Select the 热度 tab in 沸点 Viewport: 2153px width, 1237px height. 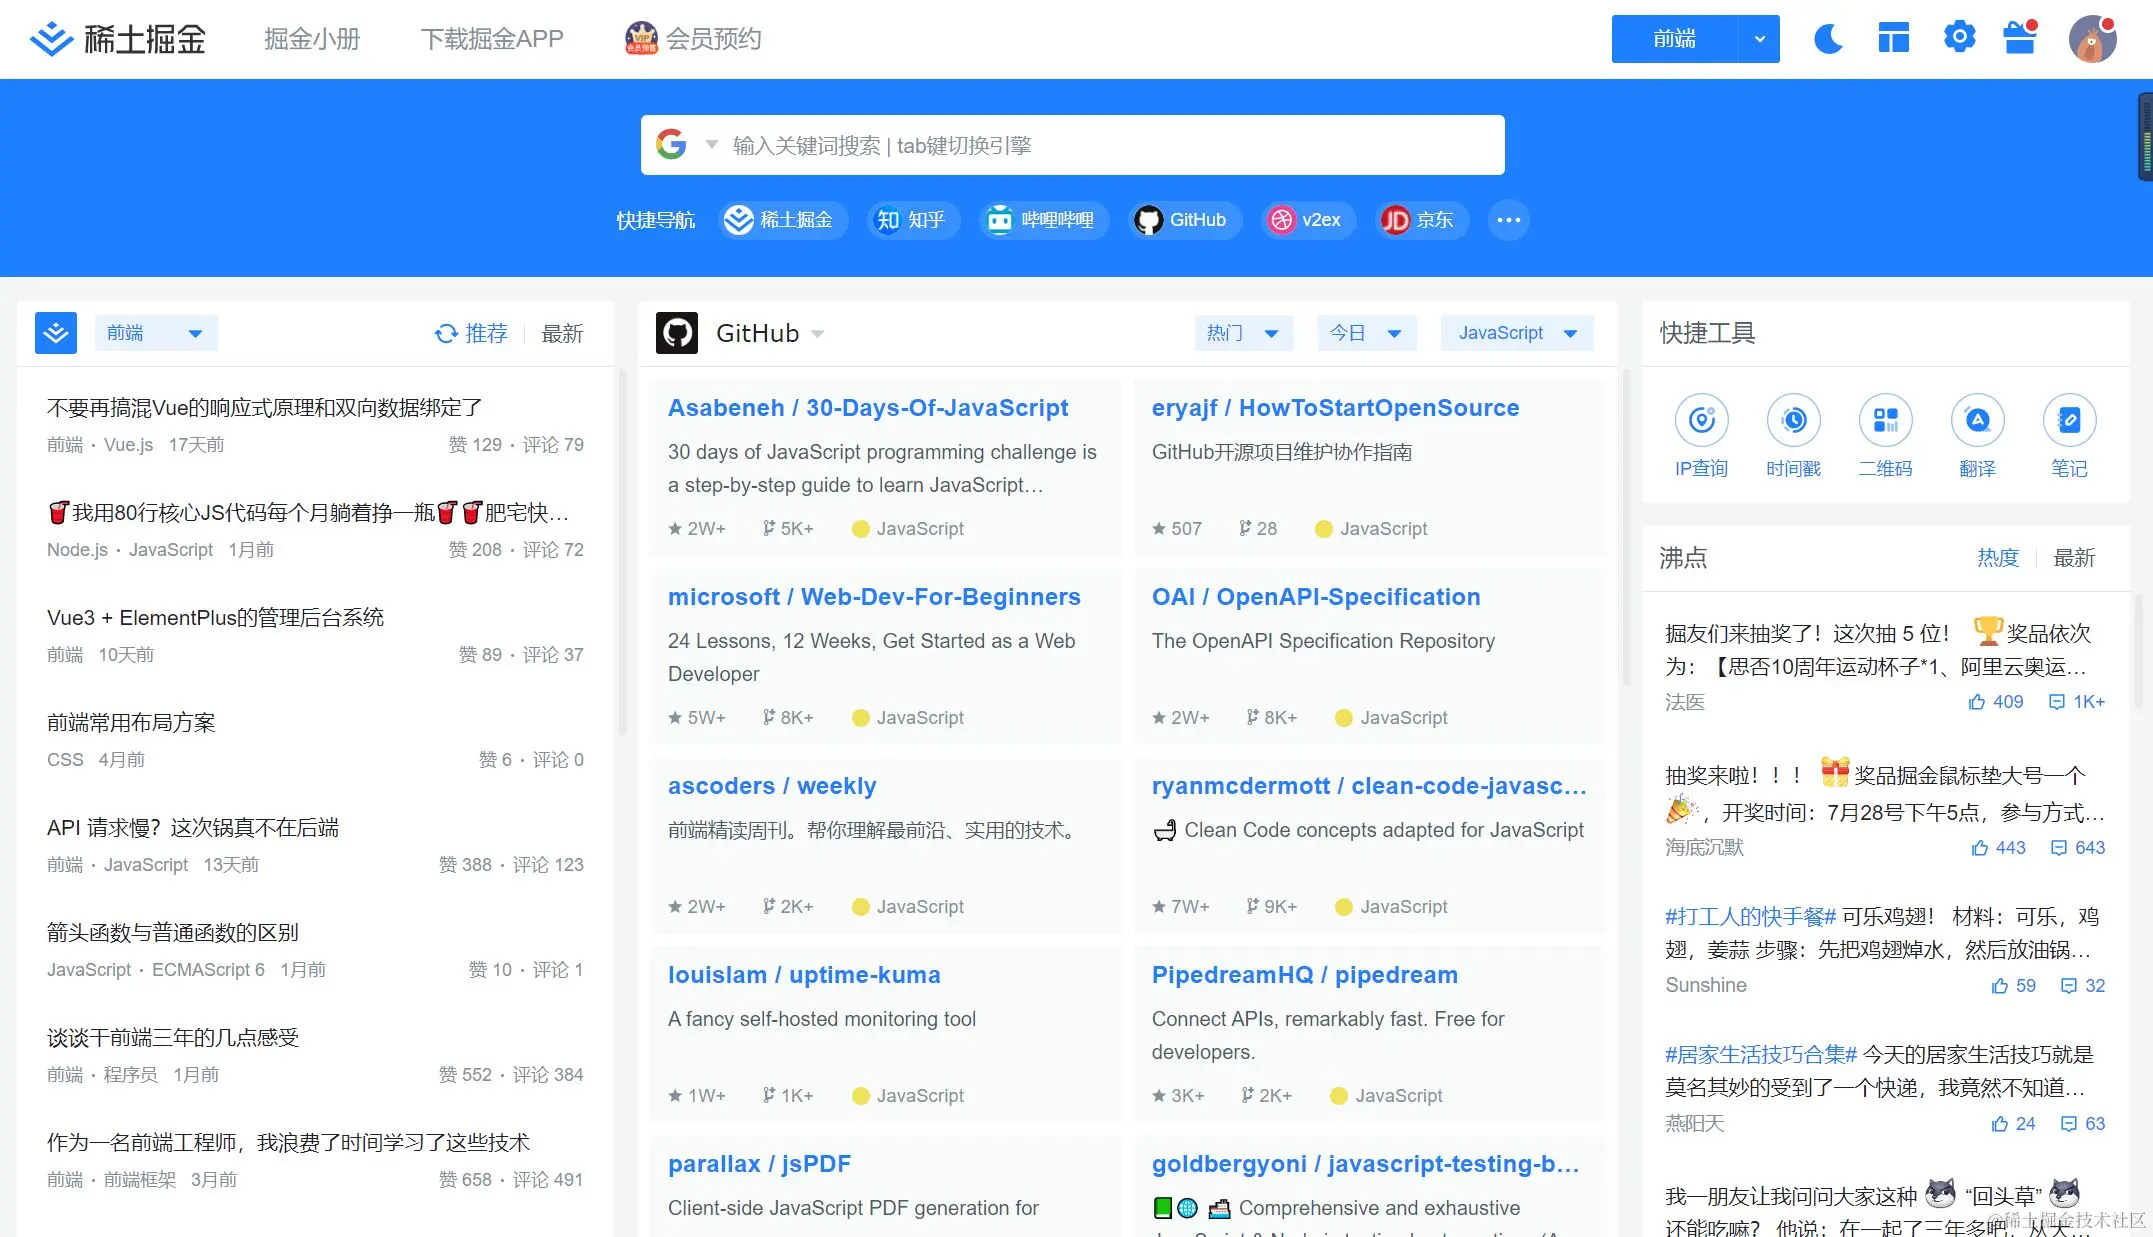pos(1997,558)
